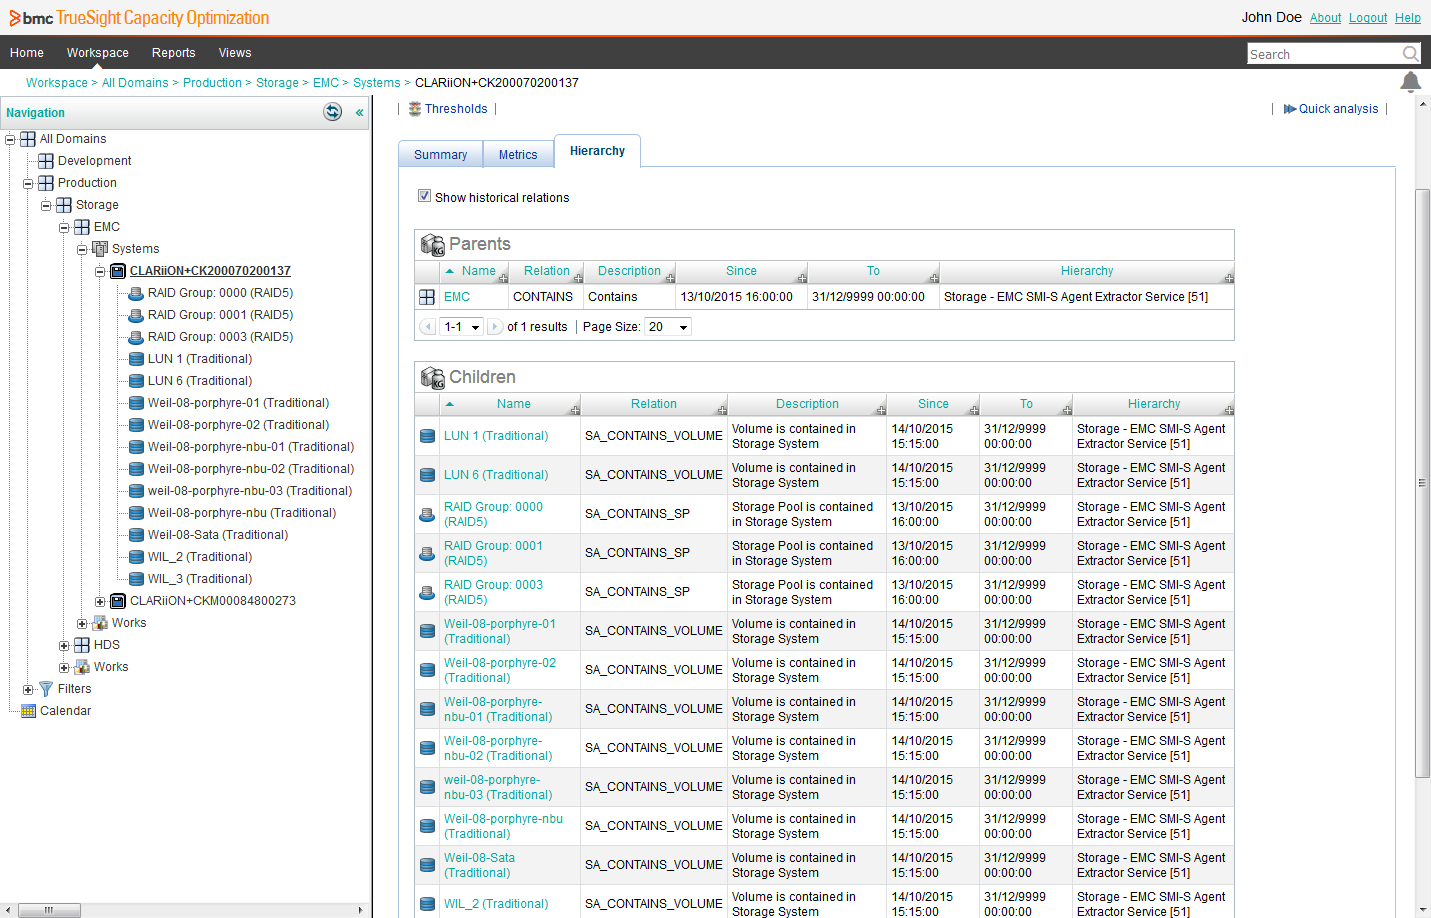Click the Logout link
The image size is (1431, 918).
click(x=1368, y=18)
